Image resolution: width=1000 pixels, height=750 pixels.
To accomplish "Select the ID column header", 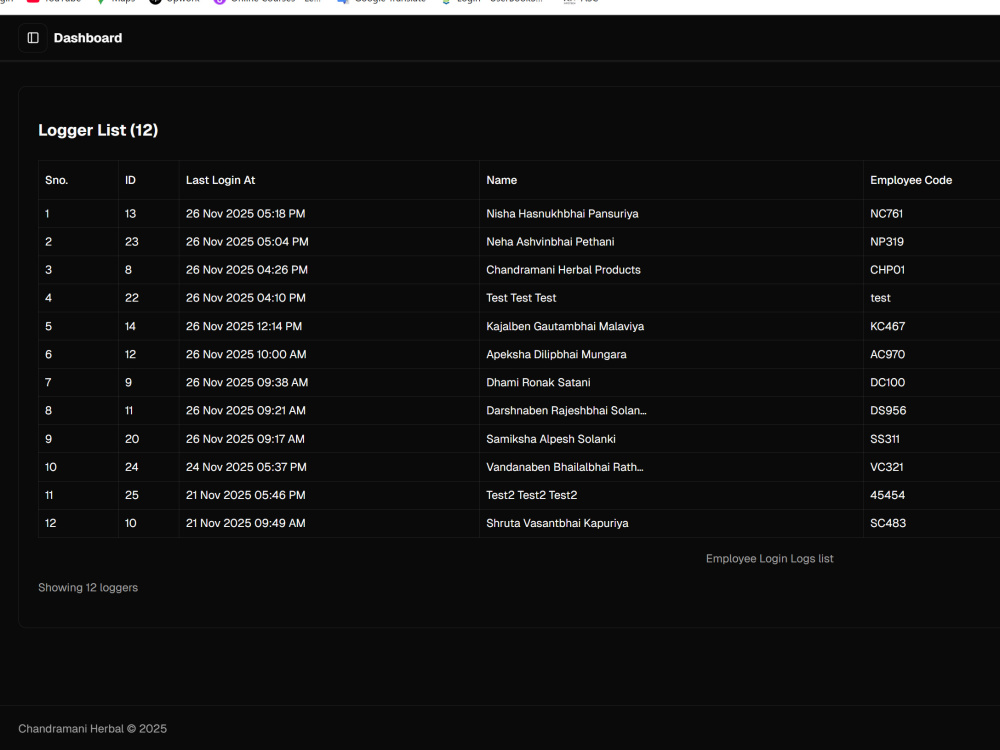I will pyautogui.click(x=130, y=180).
